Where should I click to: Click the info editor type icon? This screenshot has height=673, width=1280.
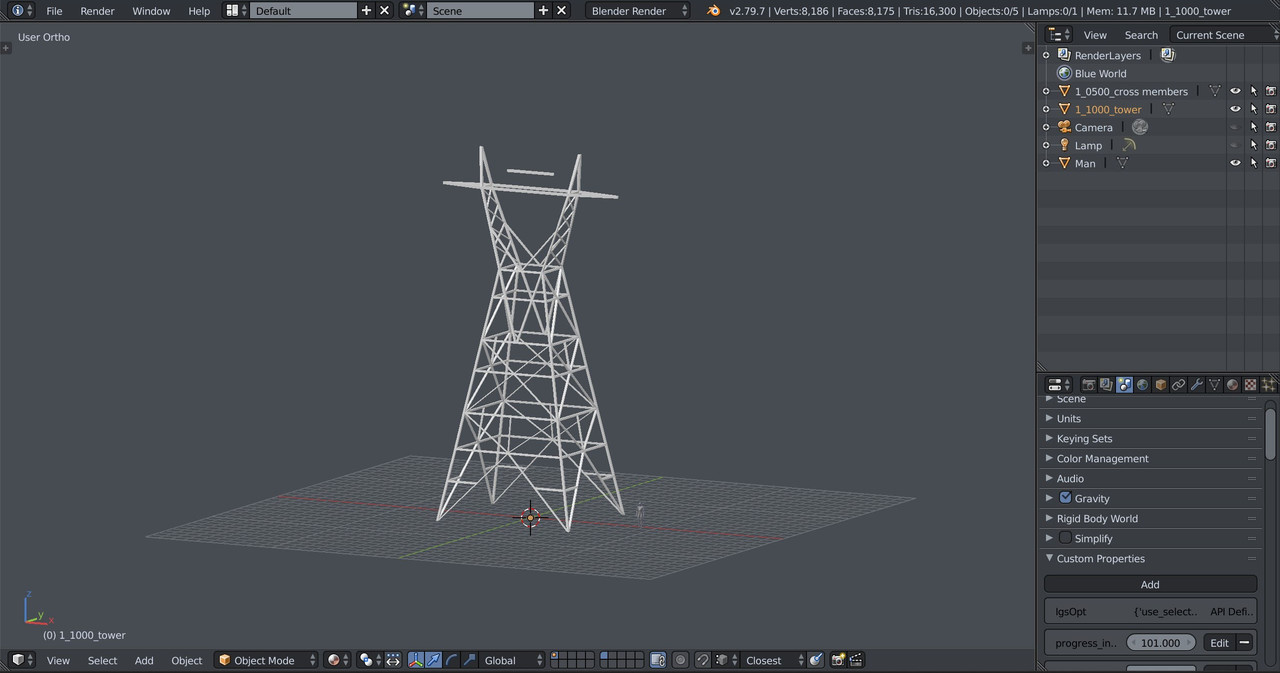pyautogui.click(x=20, y=10)
